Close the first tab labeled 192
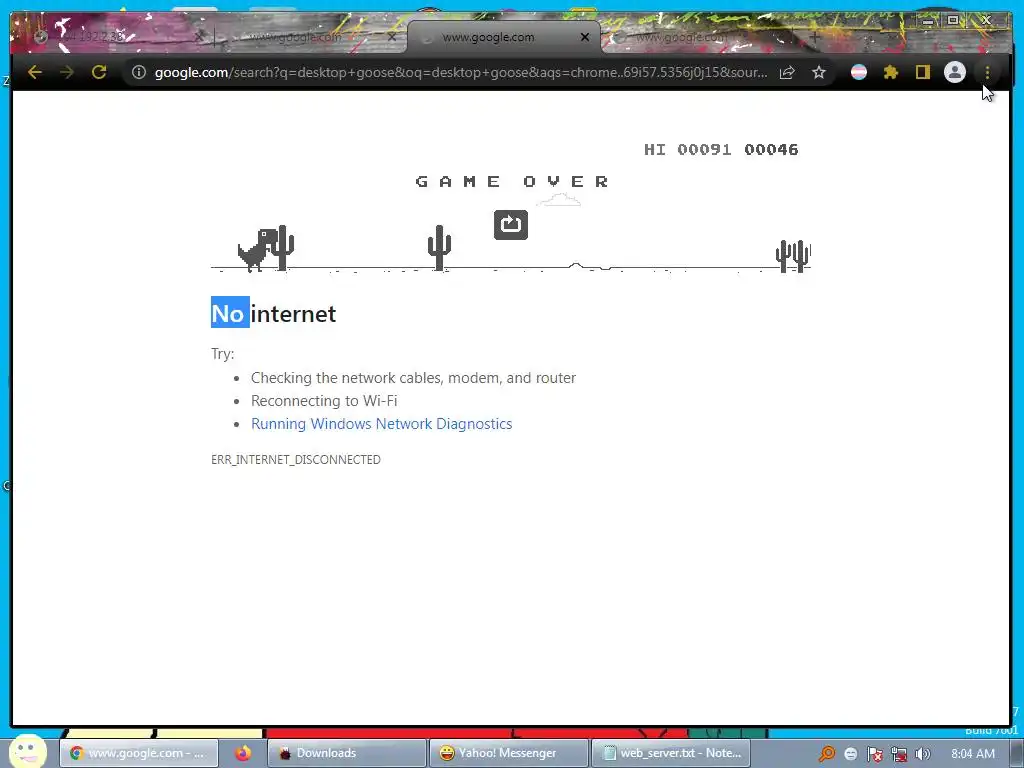1024x768 pixels. [x=199, y=37]
